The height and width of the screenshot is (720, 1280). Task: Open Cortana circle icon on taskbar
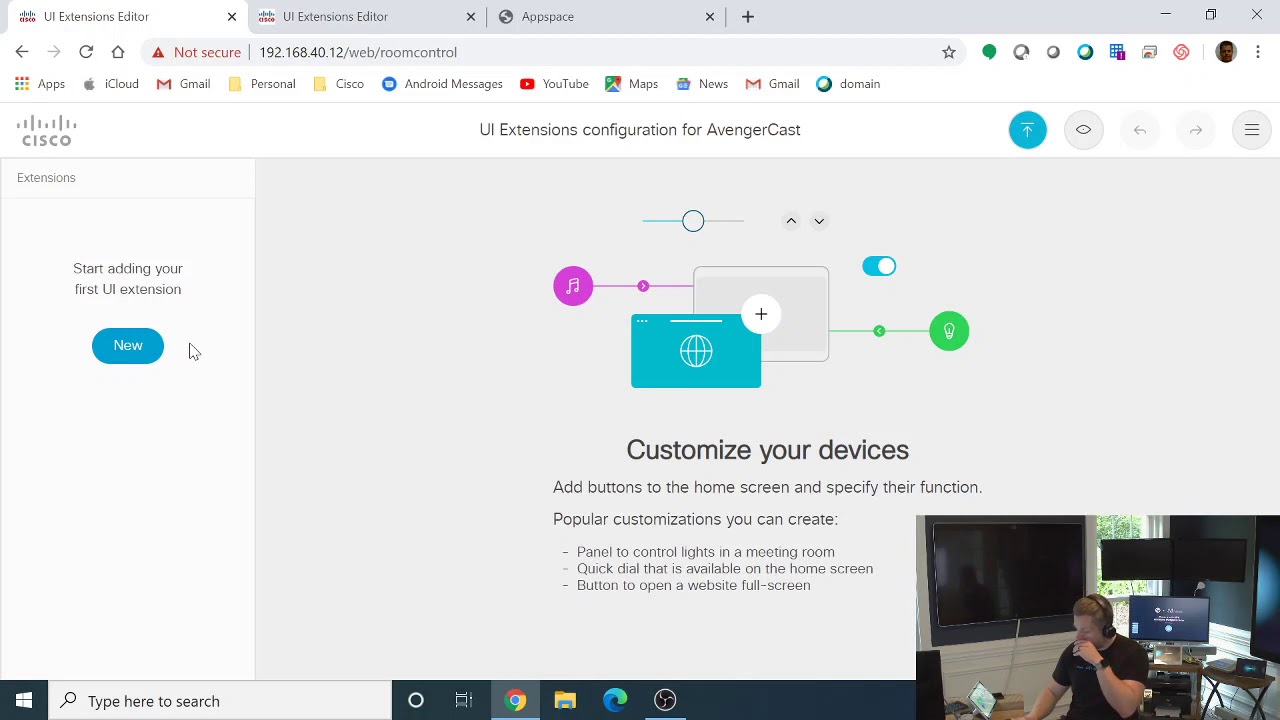(x=416, y=701)
